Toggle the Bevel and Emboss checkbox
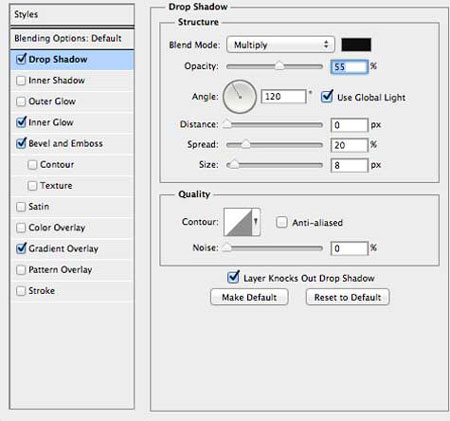The image size is (450, 421). 21,143
